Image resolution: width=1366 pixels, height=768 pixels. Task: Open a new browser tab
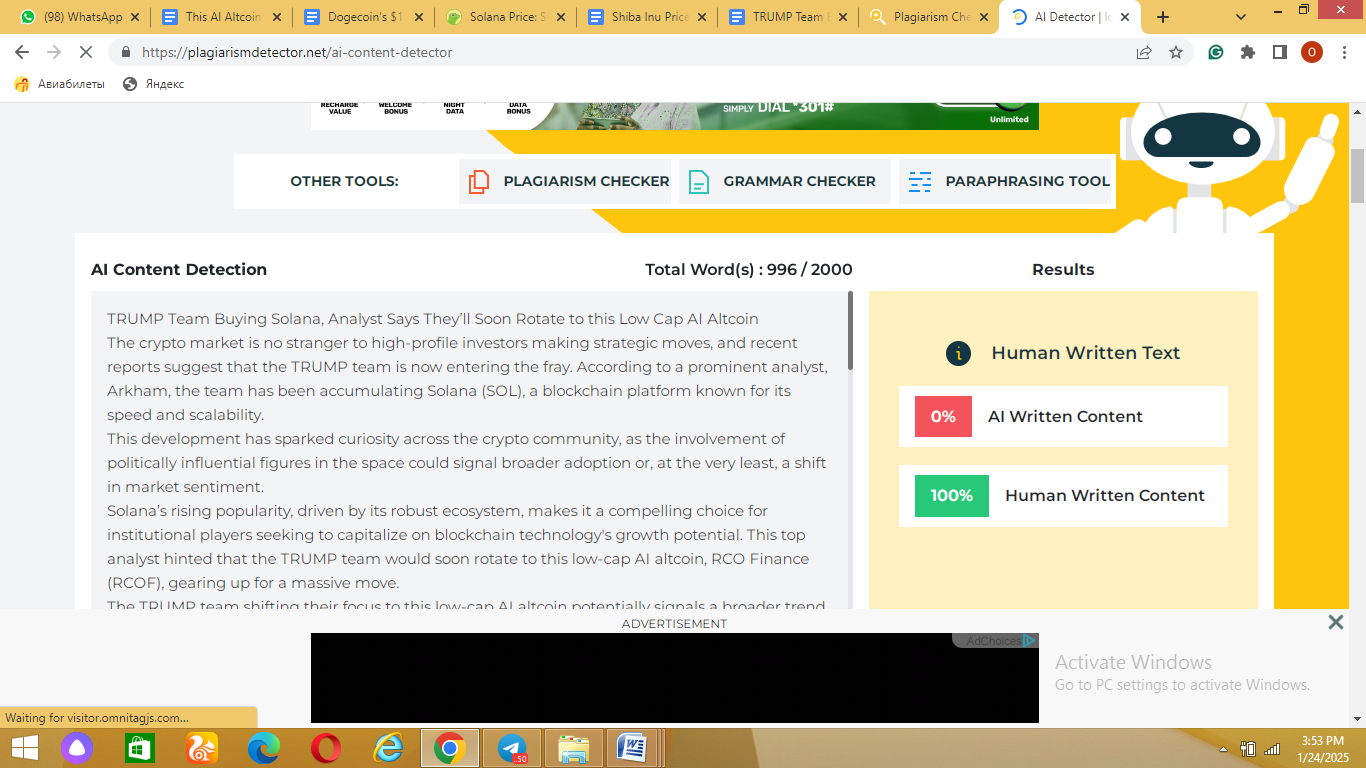(1163, 17)
